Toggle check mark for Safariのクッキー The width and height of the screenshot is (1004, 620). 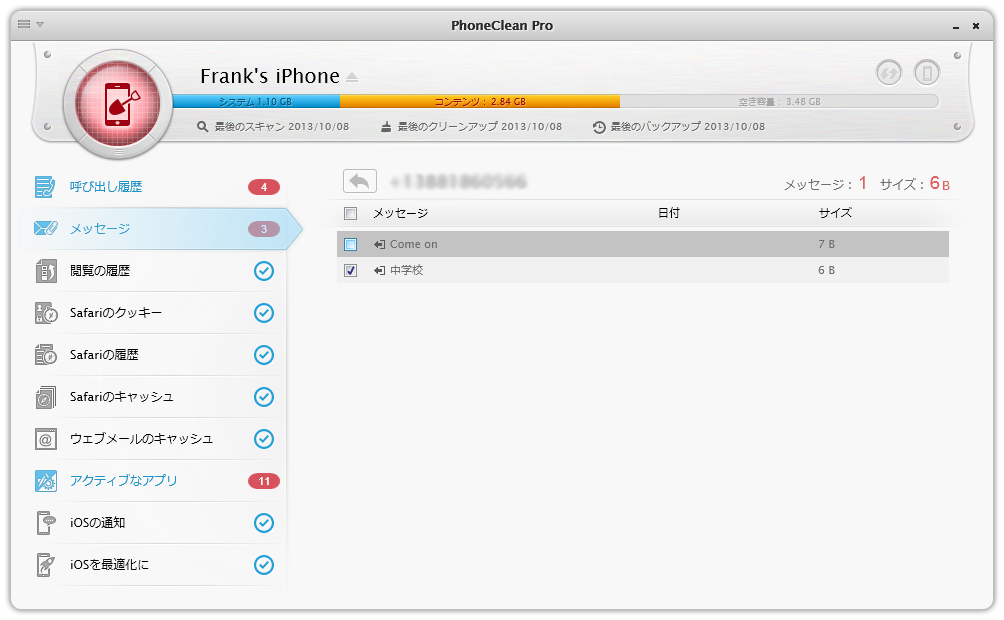pyautogui.click(x=264, y=313)
